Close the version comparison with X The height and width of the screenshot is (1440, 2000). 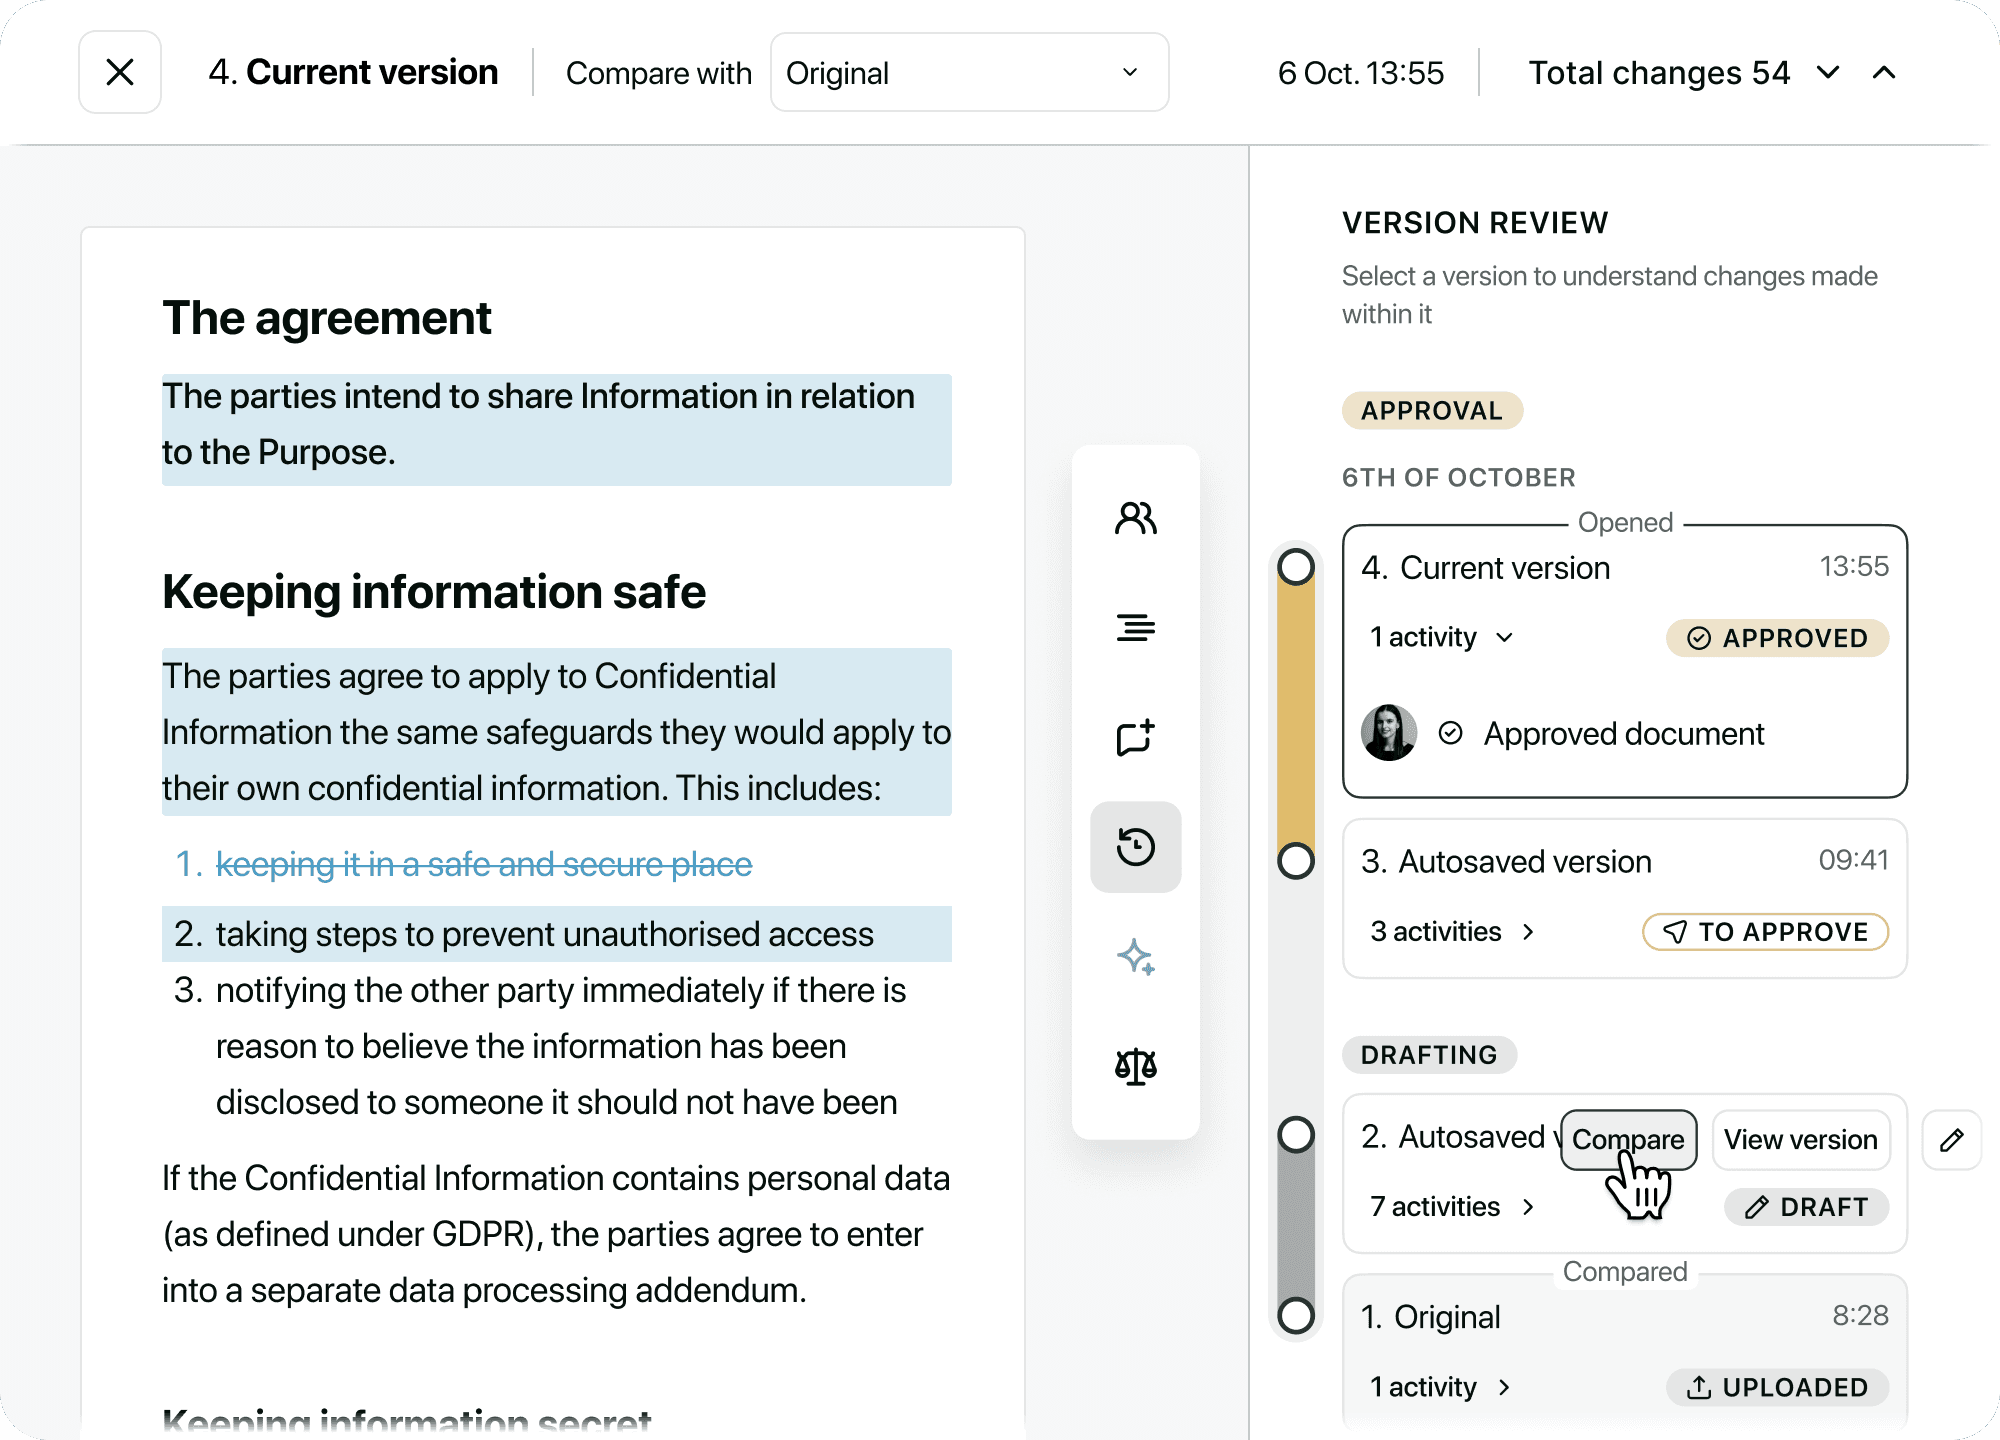tap(120, 72)
